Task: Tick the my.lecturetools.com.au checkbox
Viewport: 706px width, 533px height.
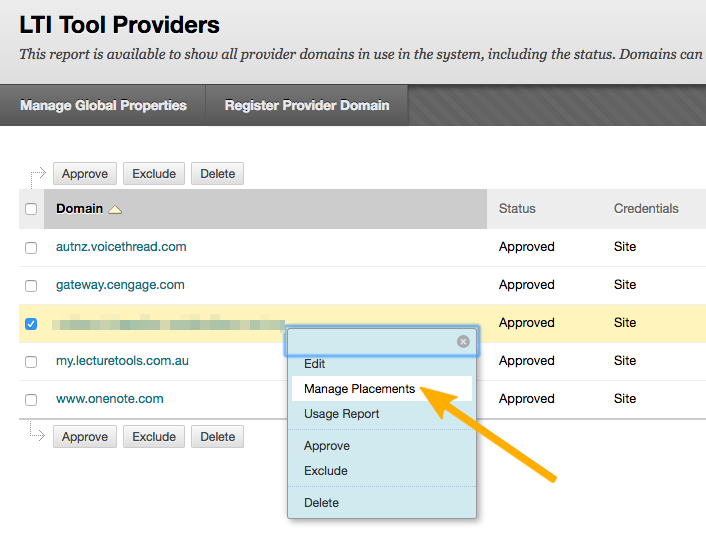Action: pyautogui.click(x=31, y=361)
